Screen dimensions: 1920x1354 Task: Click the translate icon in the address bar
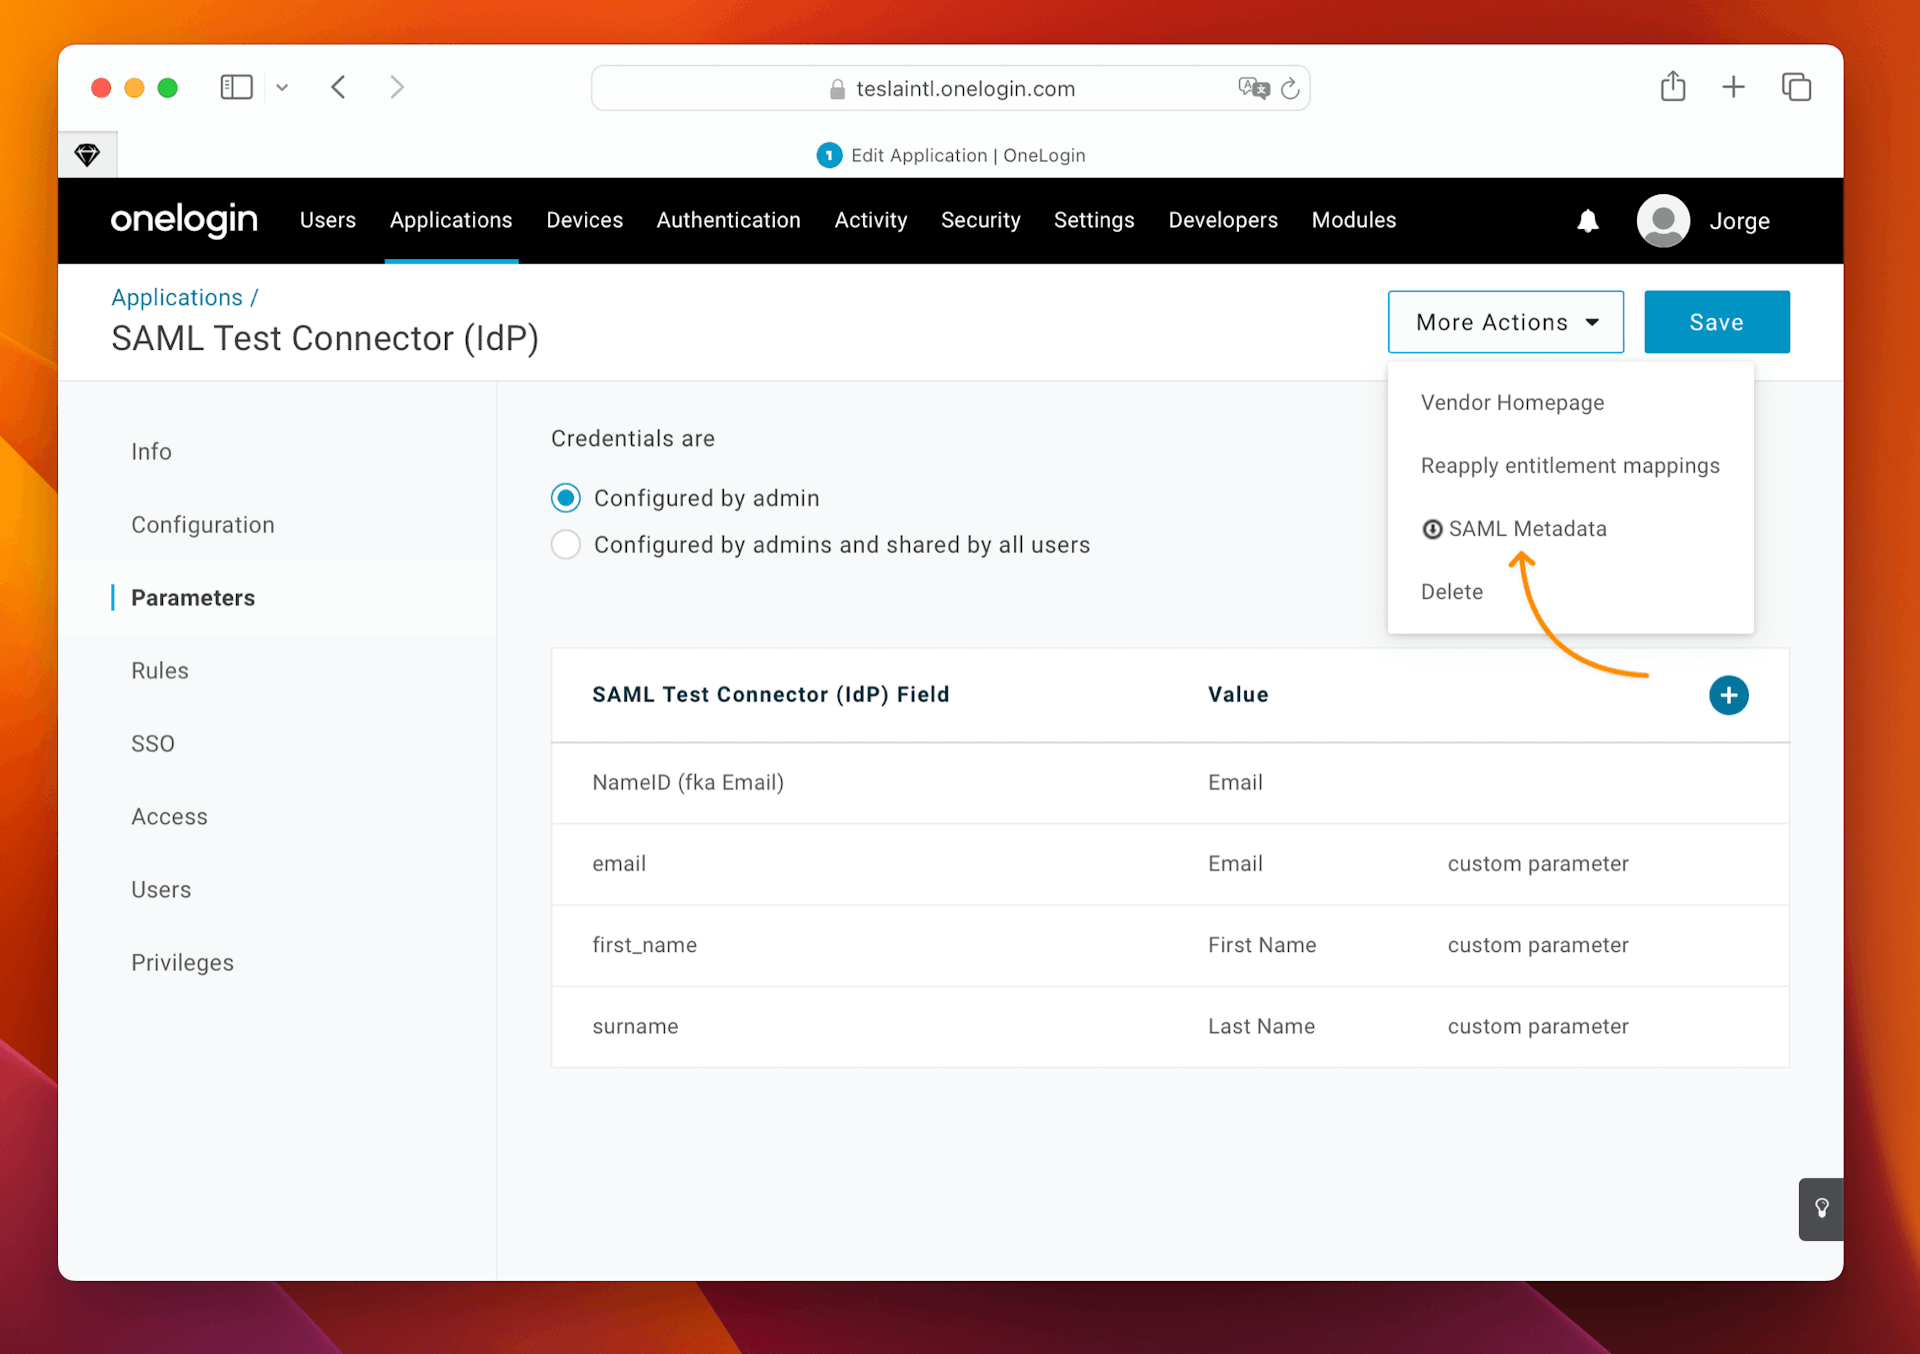[1253, 88]
